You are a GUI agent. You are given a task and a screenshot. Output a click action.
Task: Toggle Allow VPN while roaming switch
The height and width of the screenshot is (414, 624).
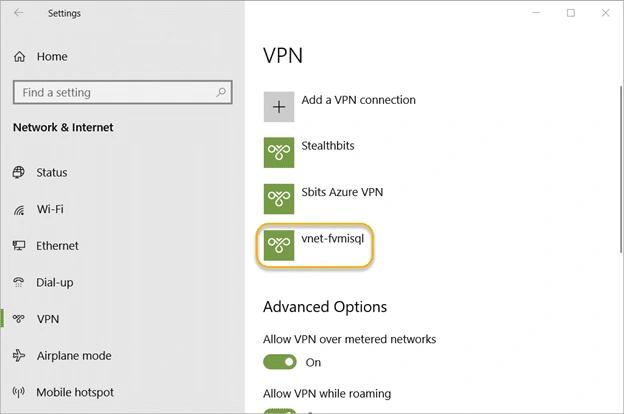[280, 411]
